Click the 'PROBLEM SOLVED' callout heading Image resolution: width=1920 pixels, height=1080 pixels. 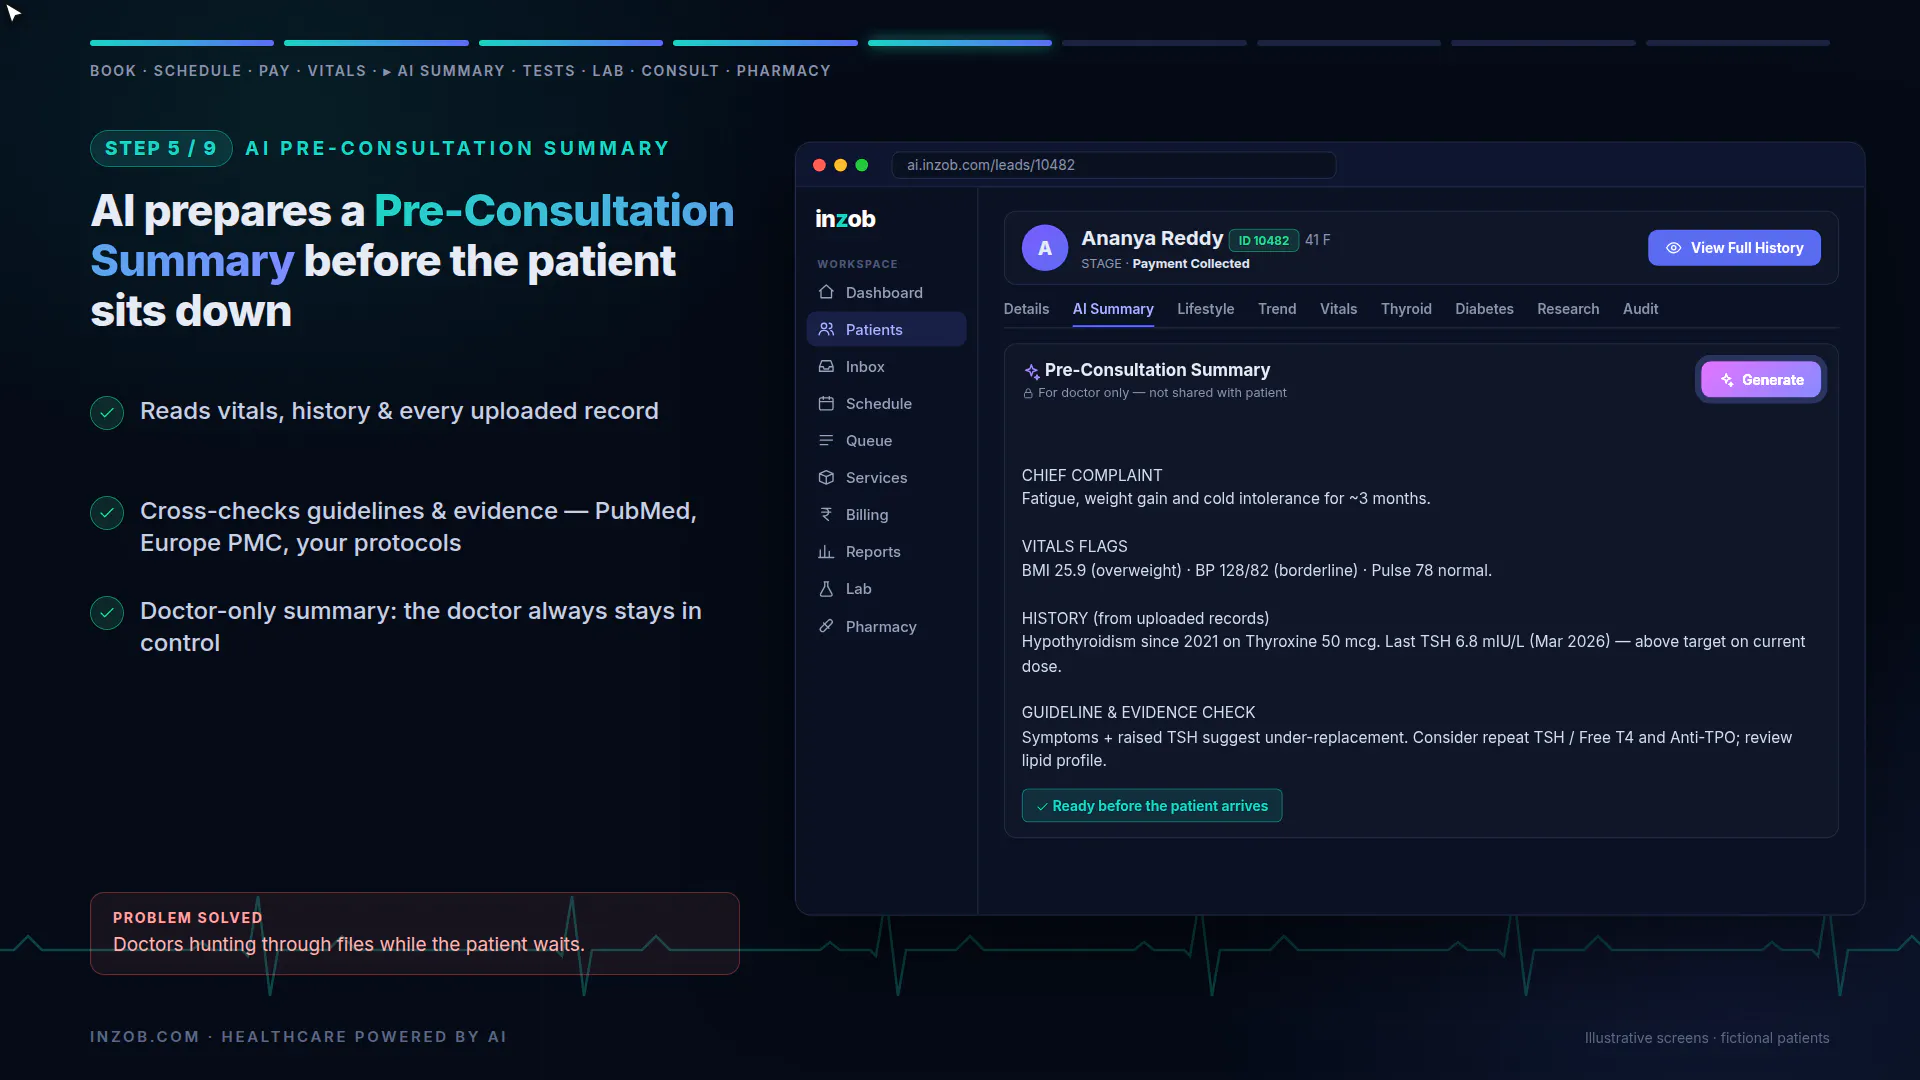187,918
